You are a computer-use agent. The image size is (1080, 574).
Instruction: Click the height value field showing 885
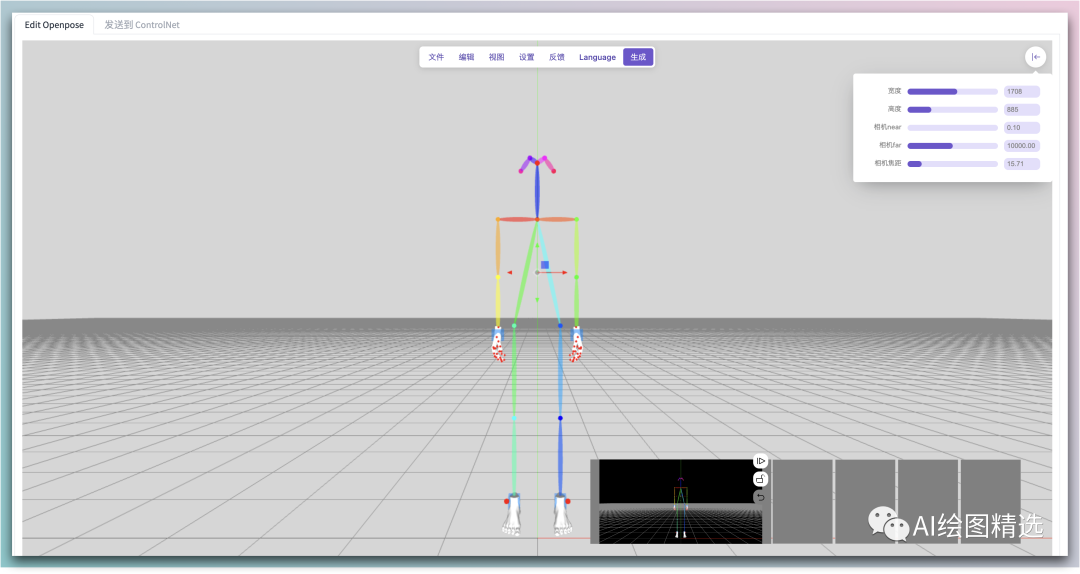click(1021, 110)
